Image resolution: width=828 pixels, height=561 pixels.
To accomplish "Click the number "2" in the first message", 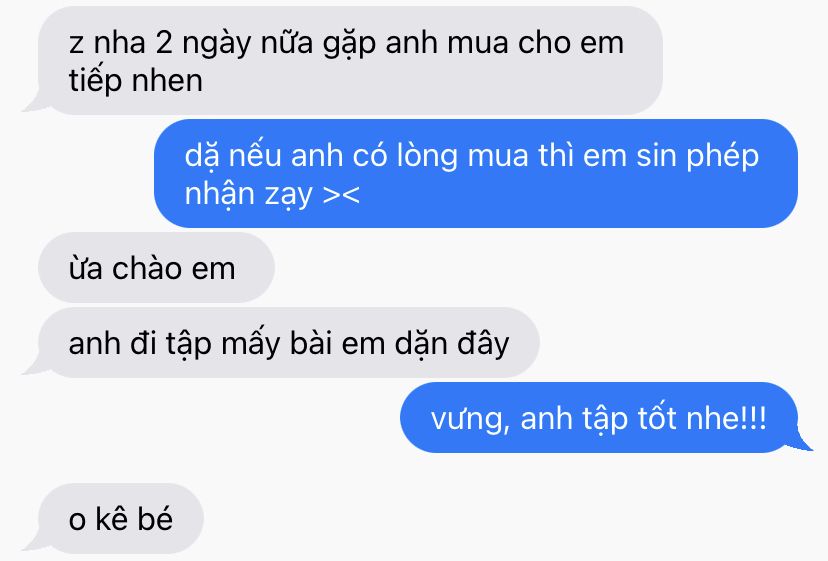I will click(x=164, y=43).
